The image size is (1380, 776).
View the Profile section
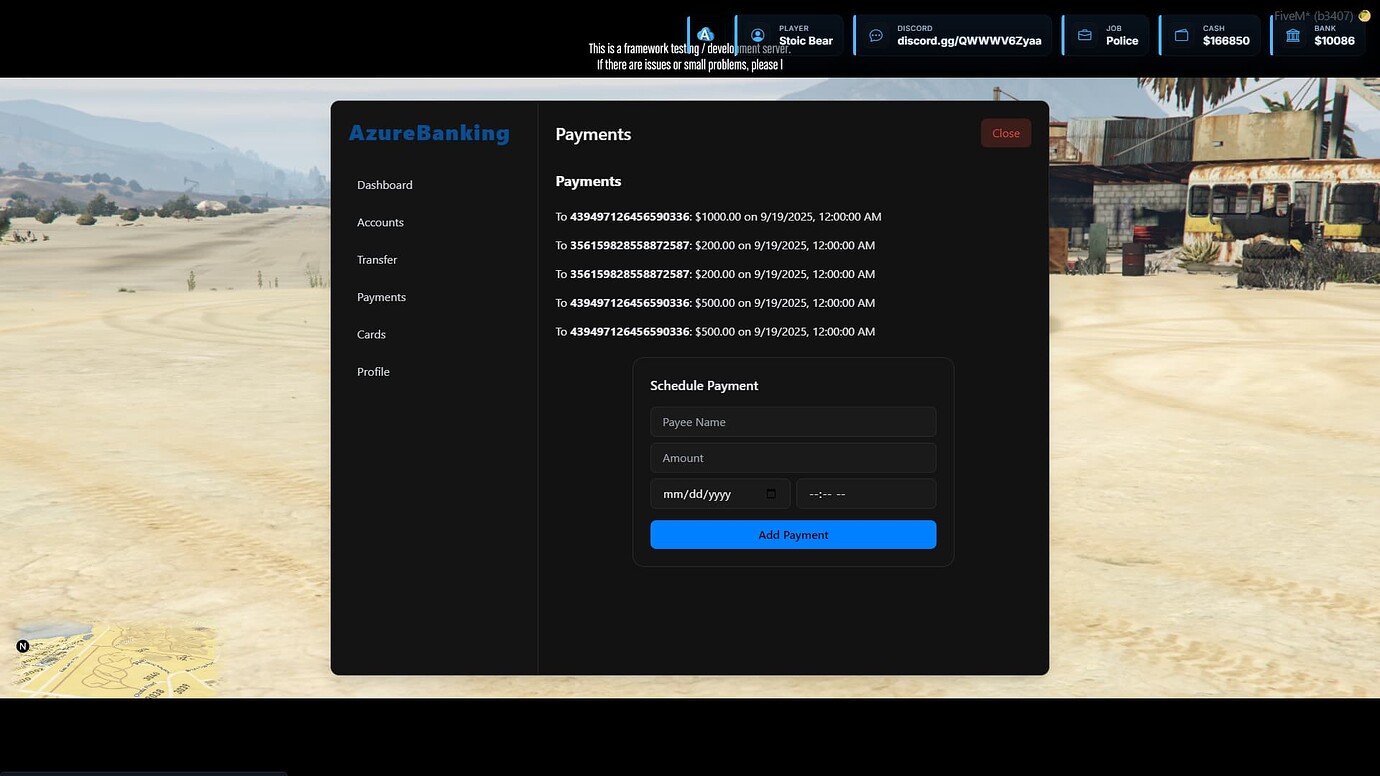click(373, 371)
